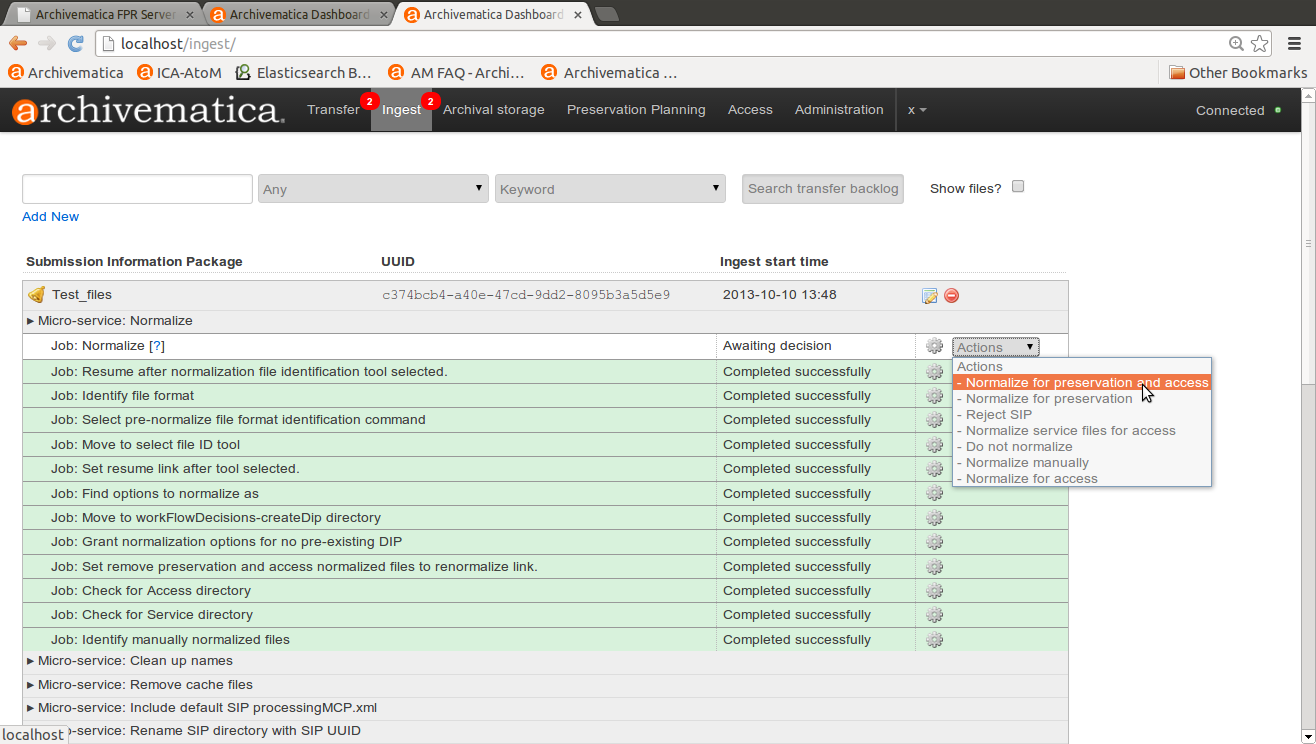1316x744 pixels.
Task: Click gear icon beside Identify file format job
Action: [934, 396]
